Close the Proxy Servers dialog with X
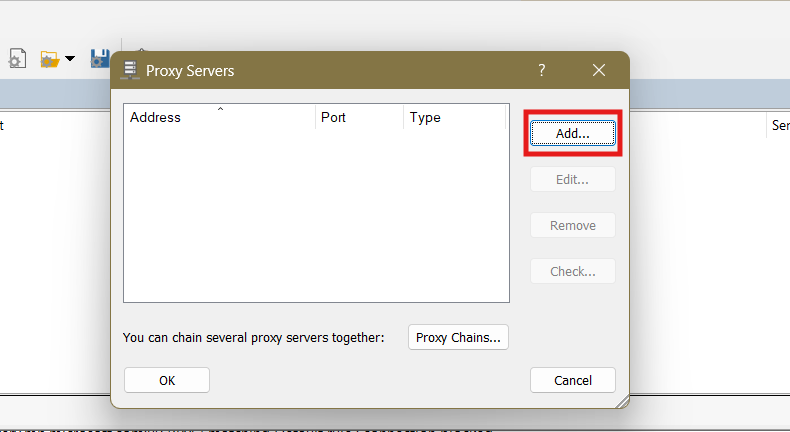This screenshot has height=432, width=790. pyautogui.click(x=599, y=70)
